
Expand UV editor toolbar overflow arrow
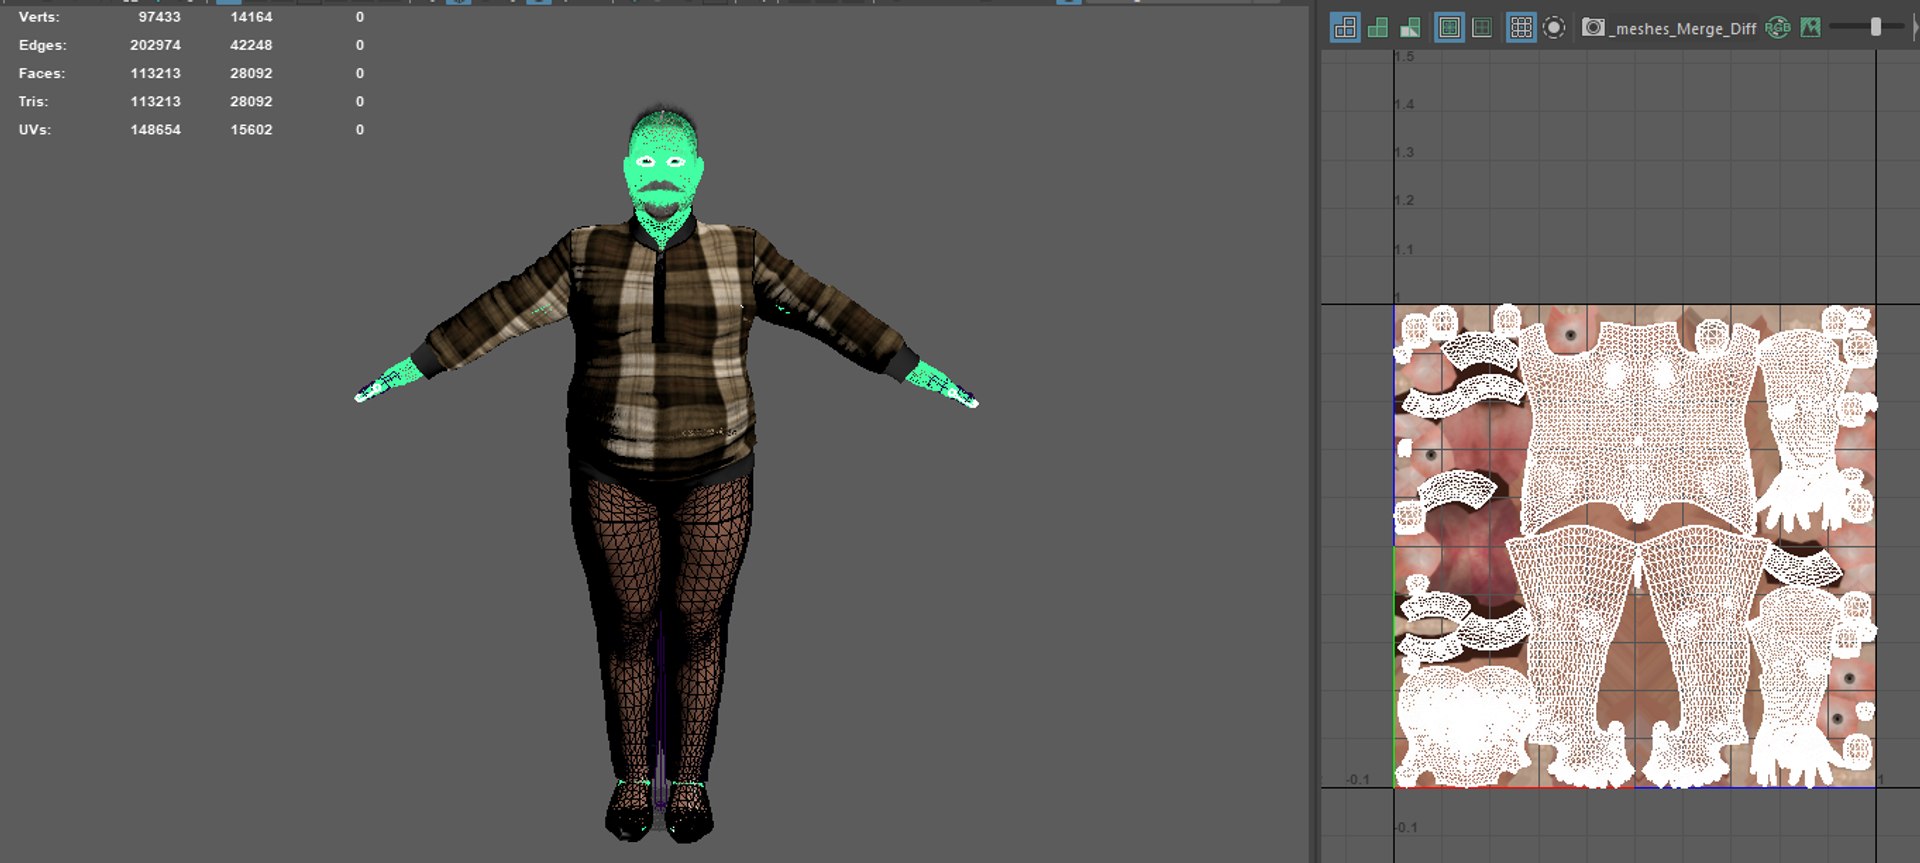click(x=1915, y=28)
